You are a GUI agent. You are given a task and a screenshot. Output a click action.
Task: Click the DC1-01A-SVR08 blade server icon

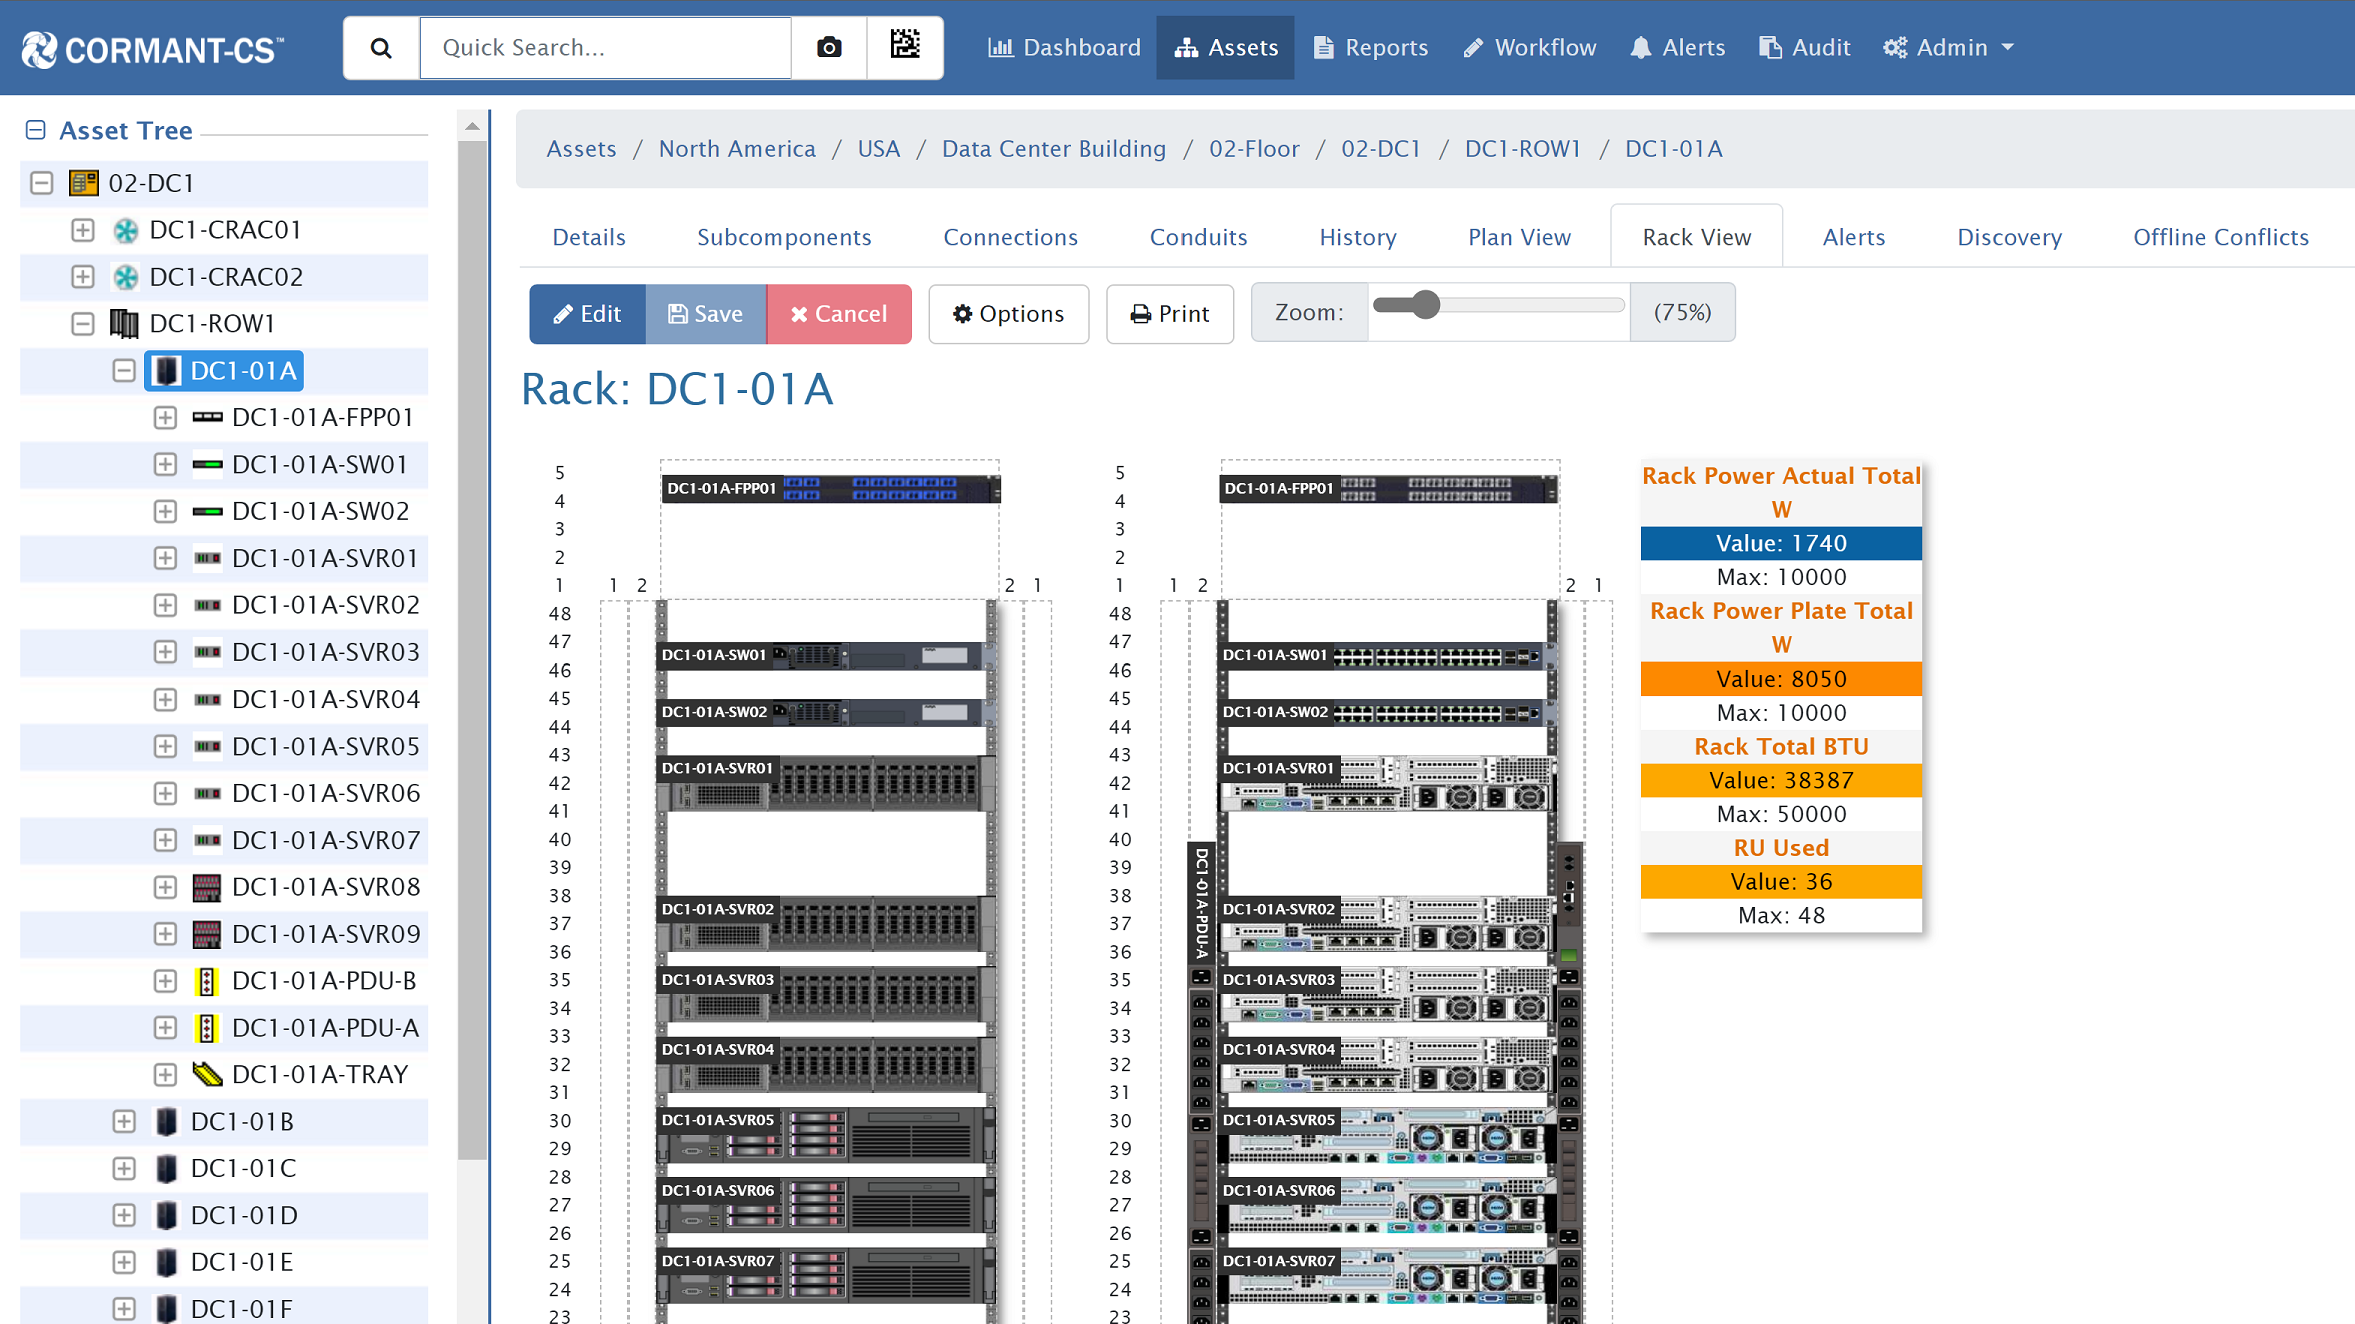[x=206, y=887]
